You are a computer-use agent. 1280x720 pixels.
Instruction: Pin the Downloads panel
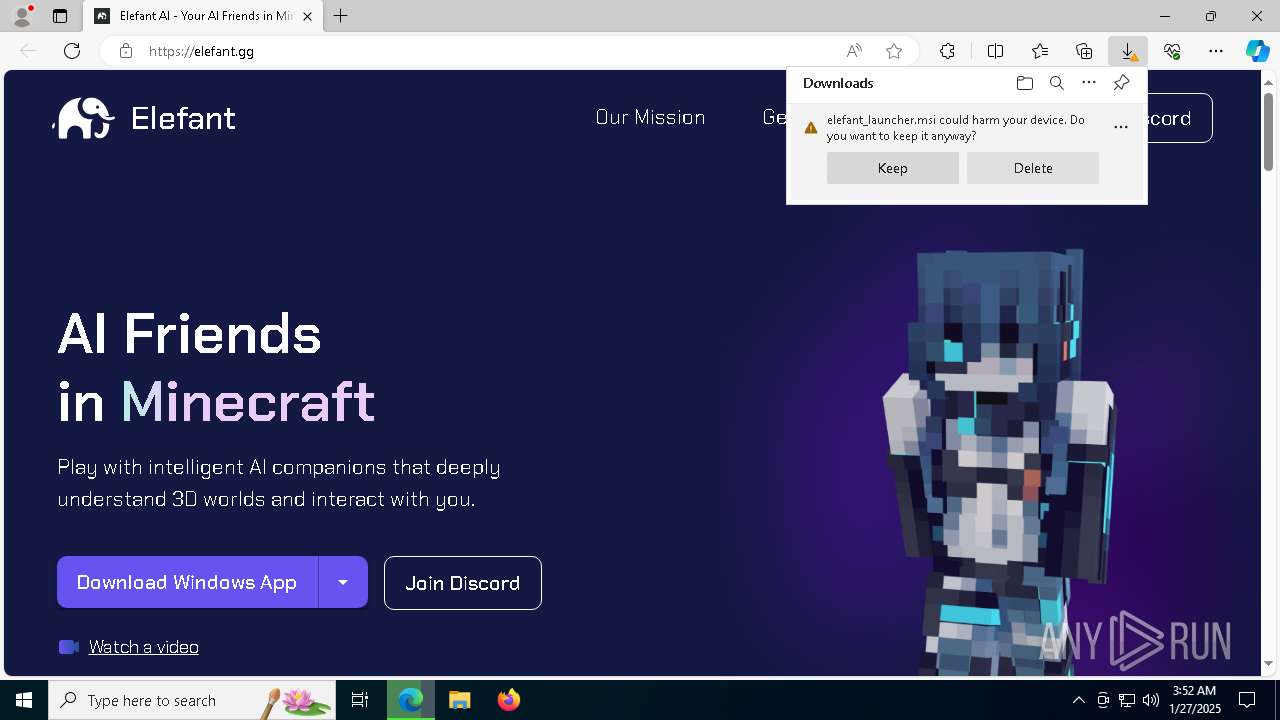[1121, 83]
